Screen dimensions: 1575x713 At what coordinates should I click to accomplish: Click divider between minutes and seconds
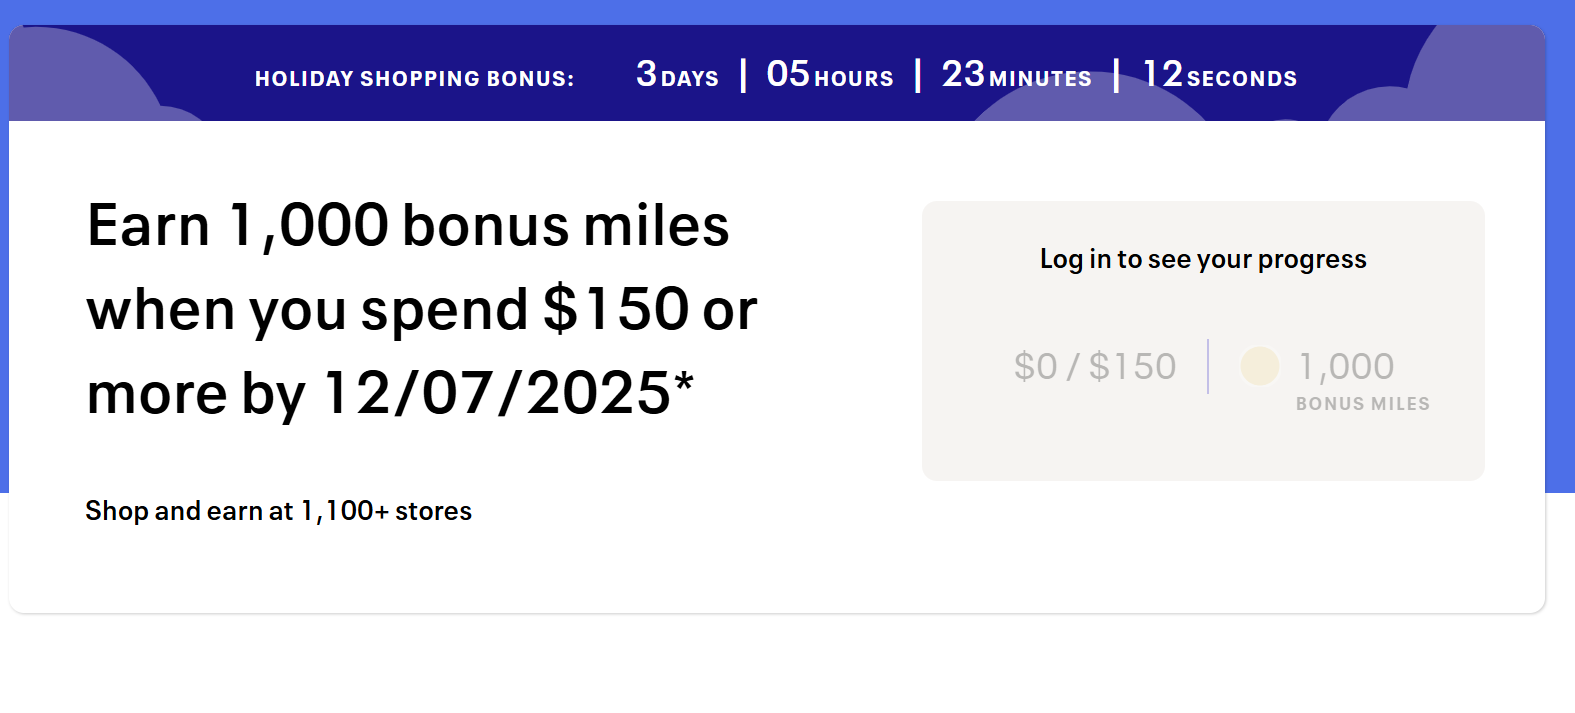pos(1116,75)
